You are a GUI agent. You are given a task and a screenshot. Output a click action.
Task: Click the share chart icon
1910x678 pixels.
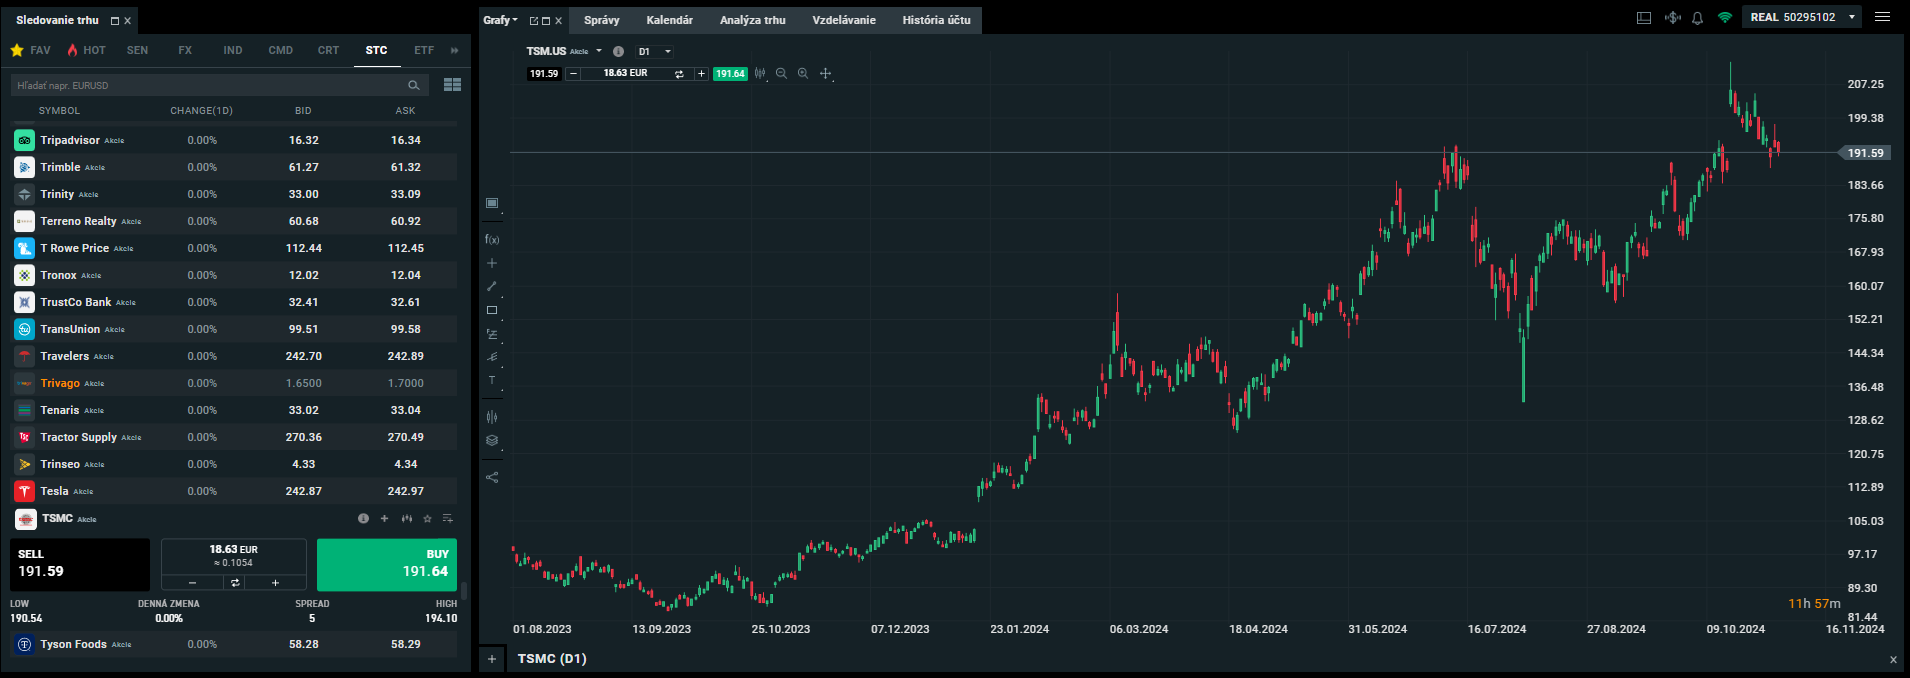pyautogui.click(x=492, y=478)
